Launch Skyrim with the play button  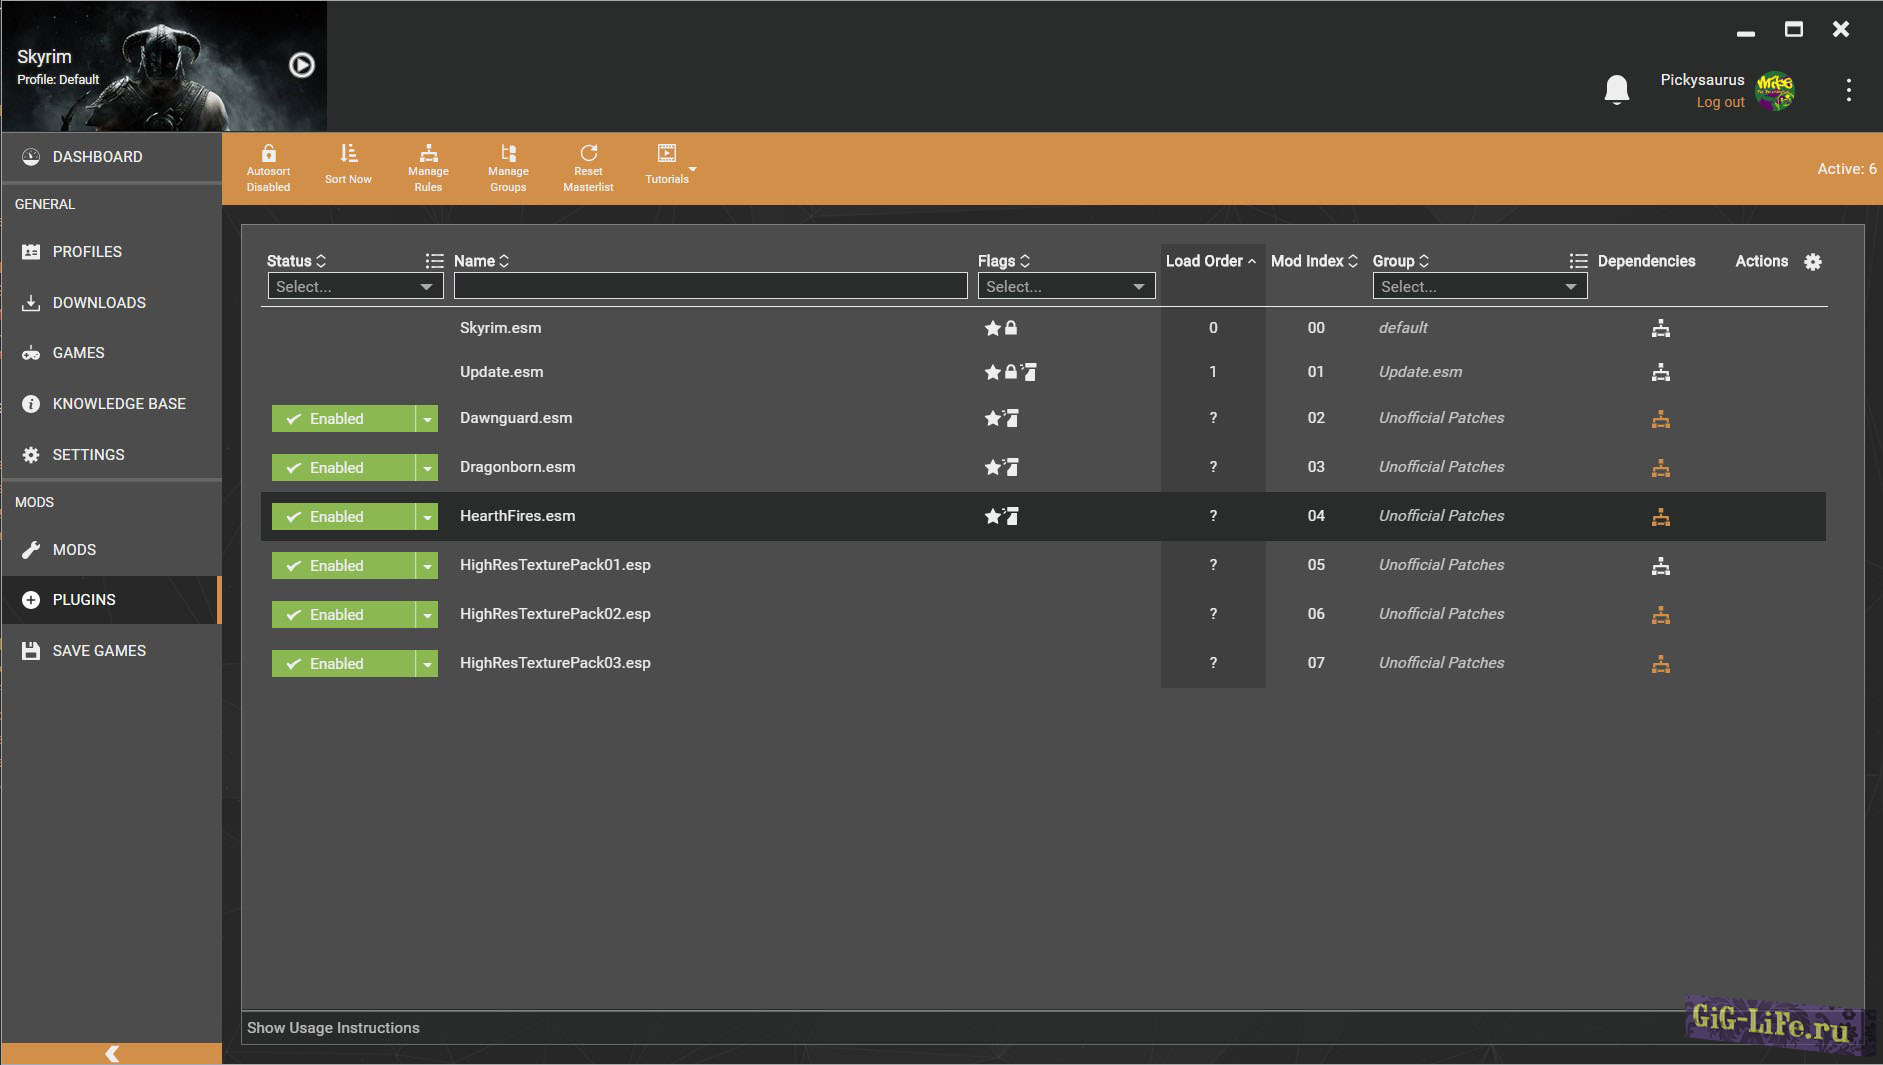[301, 65]
